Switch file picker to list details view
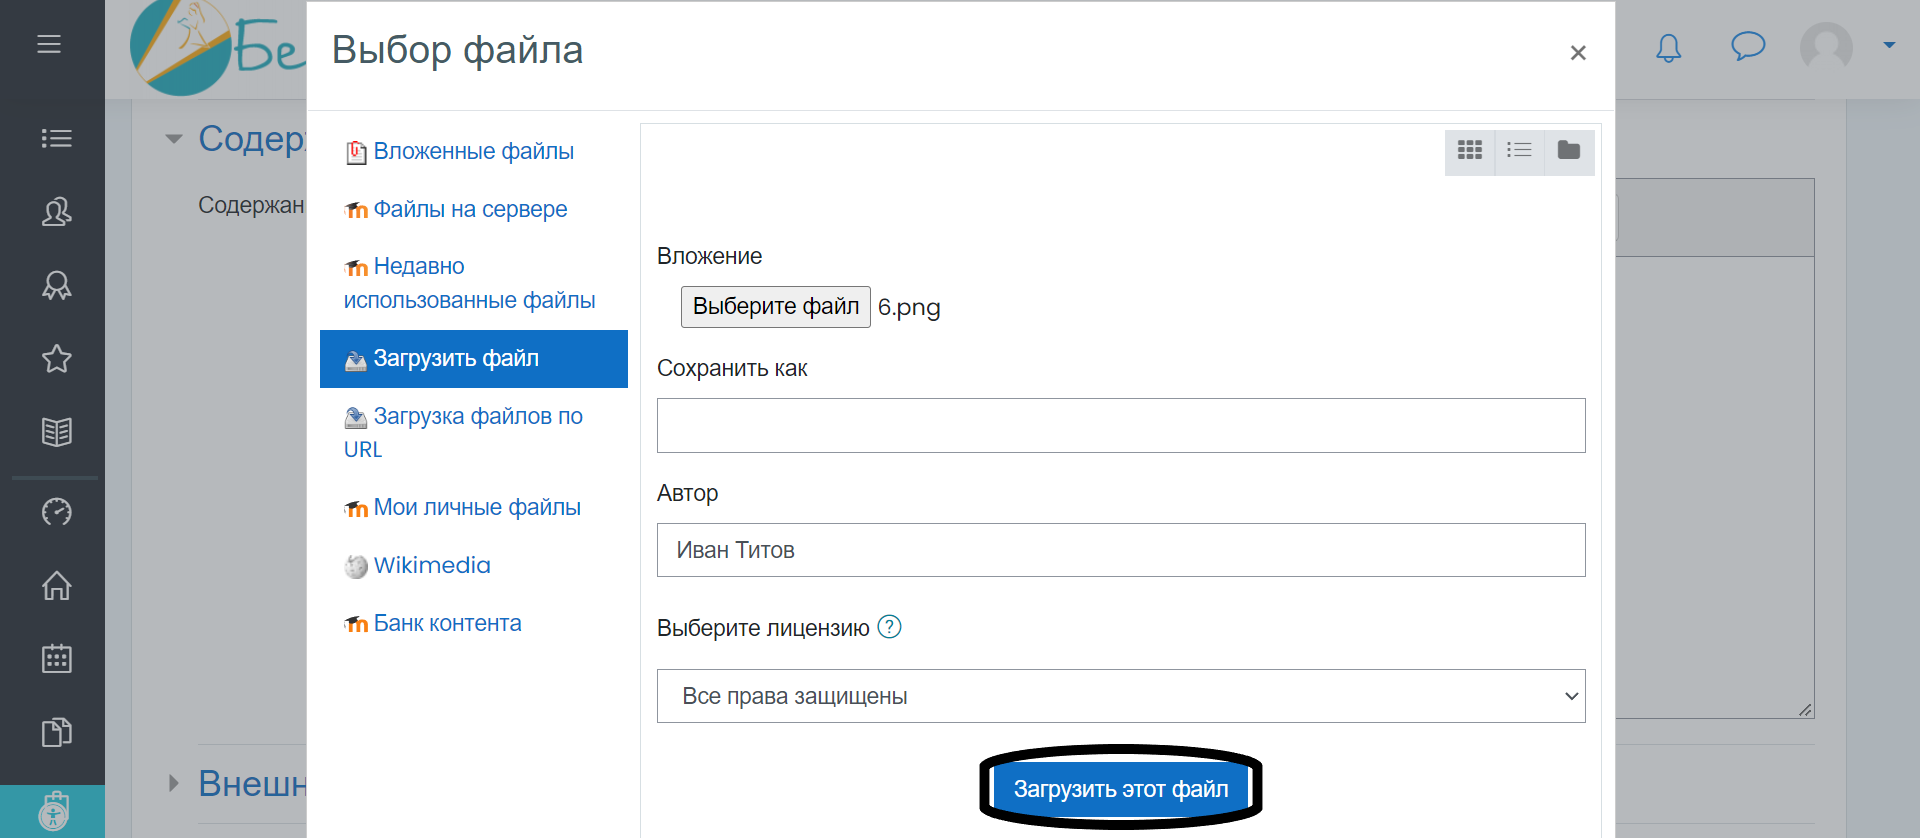The width and height of the screenshot is (1920, 838). (x=1519, y=151)
